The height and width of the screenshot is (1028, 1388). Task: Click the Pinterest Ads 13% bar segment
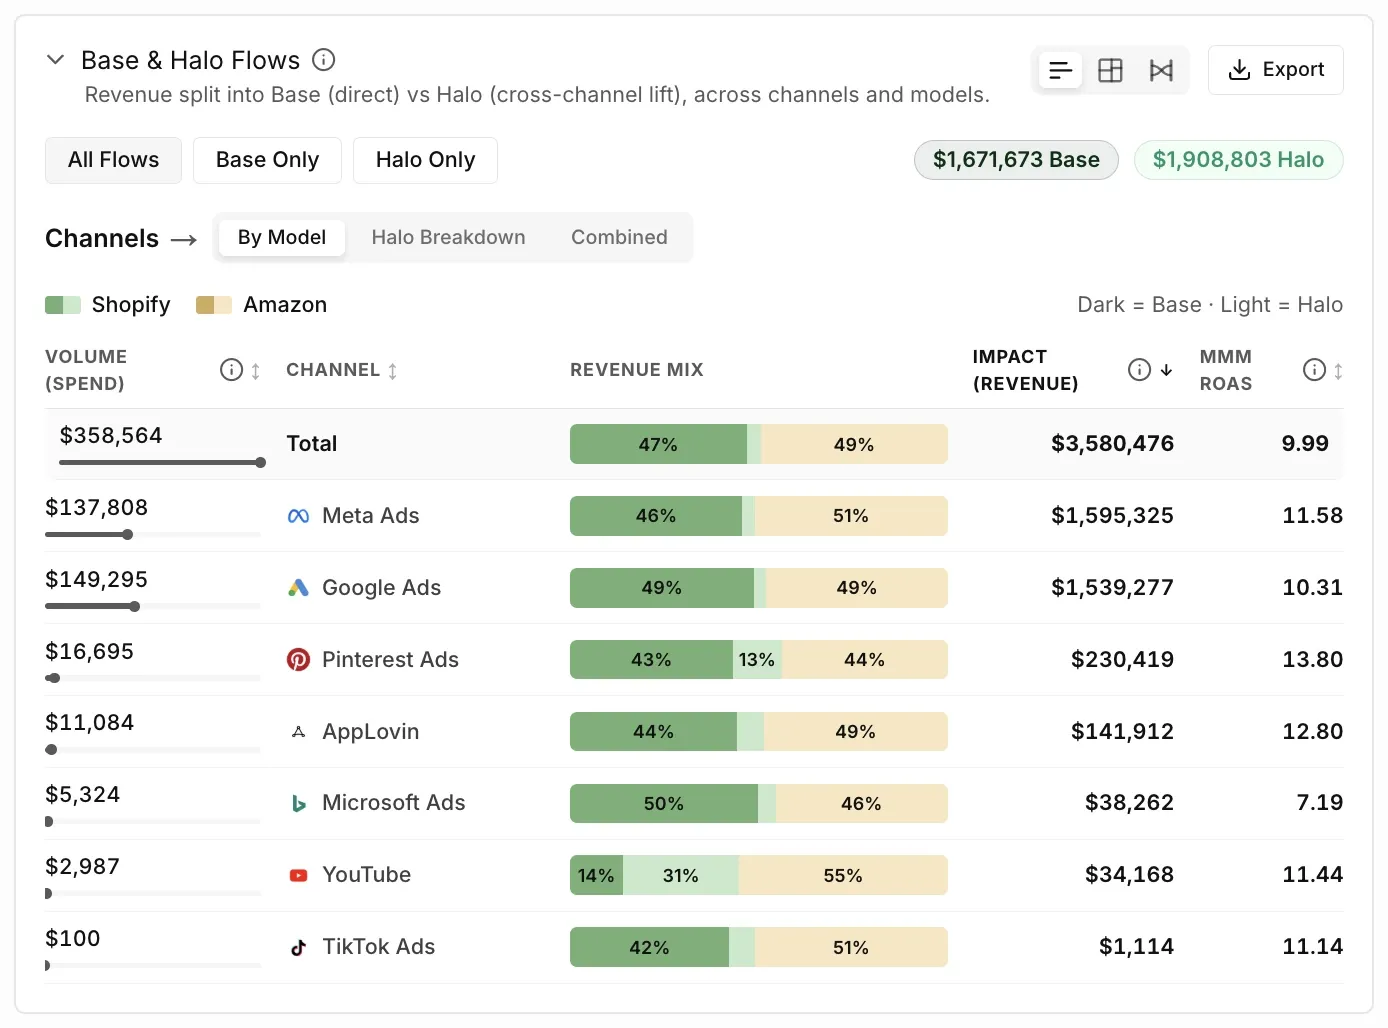(x=757, y=660)
